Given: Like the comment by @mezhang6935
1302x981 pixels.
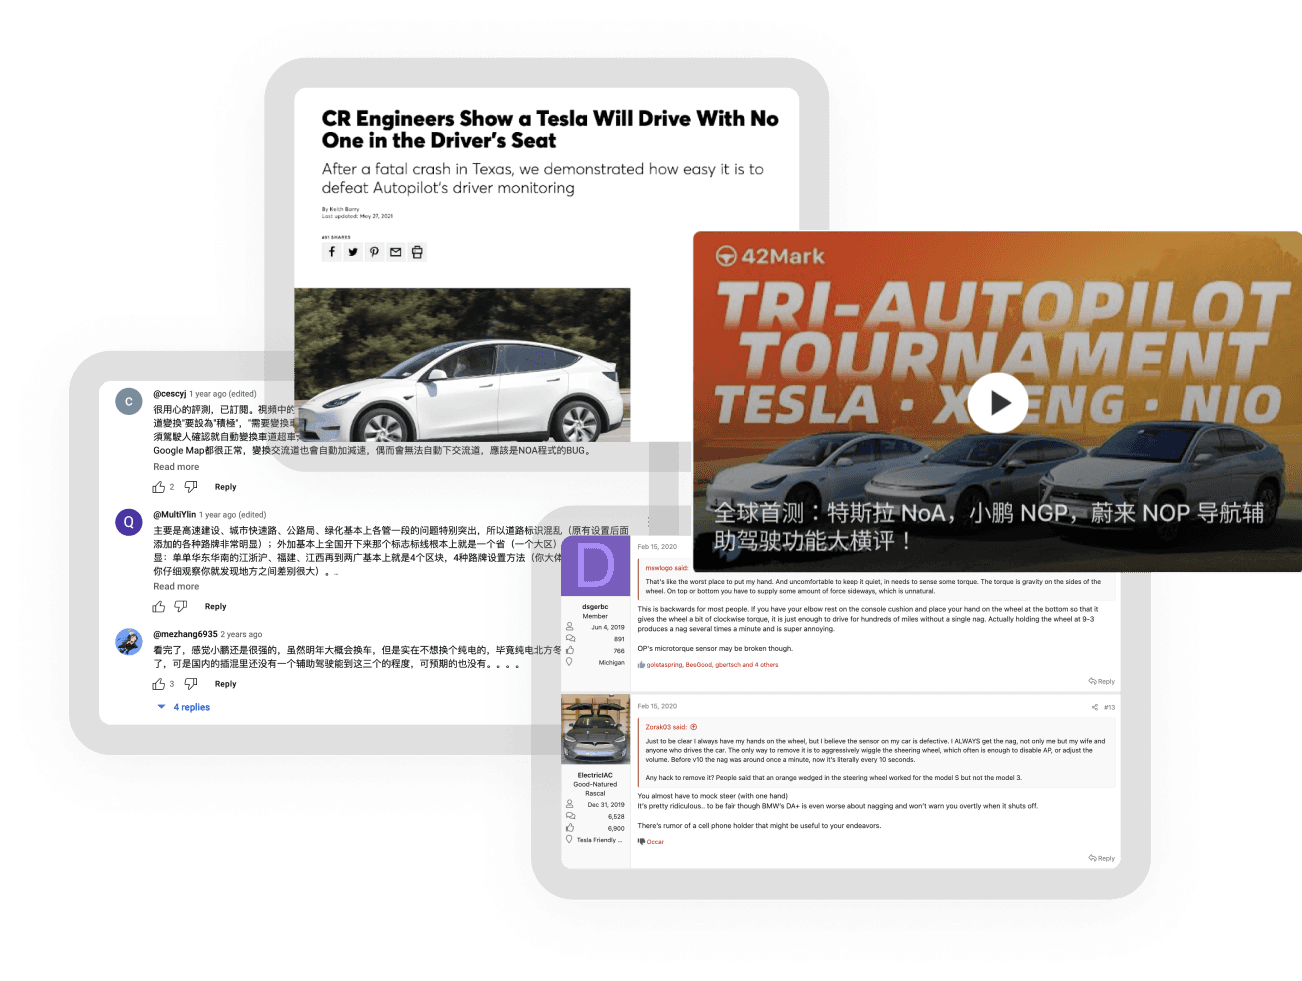Looking at the screenshot, I should pyautogui.click(x=158, y=684).
